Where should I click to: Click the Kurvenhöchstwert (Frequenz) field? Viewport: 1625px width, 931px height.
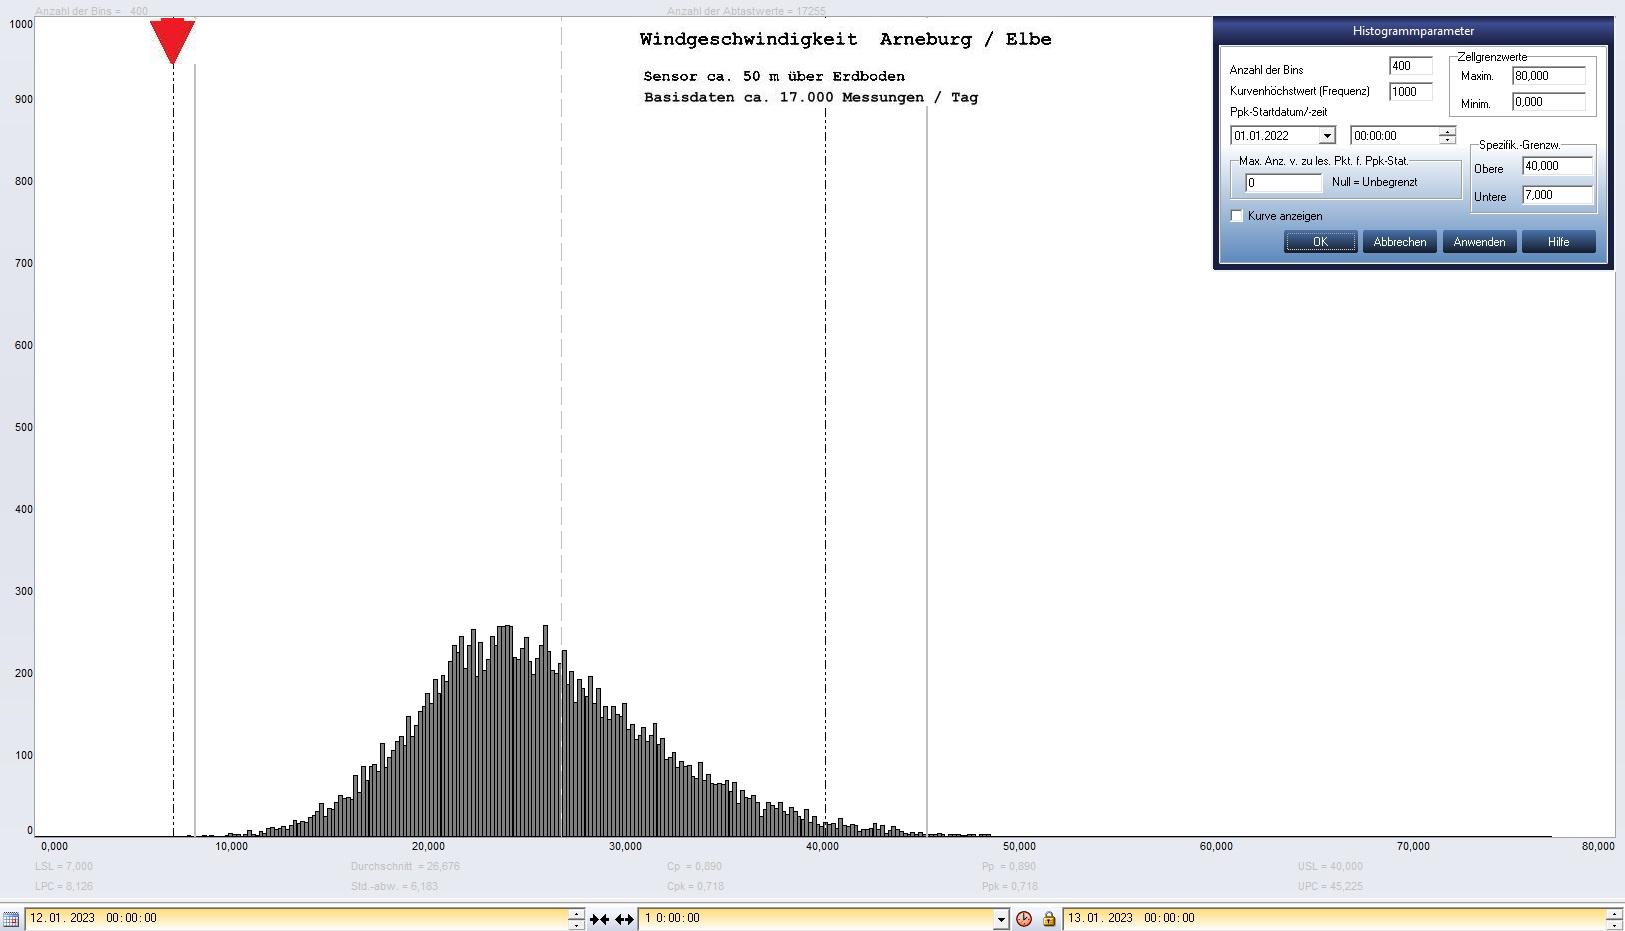pyautogui.click(x=1411, y=91)
